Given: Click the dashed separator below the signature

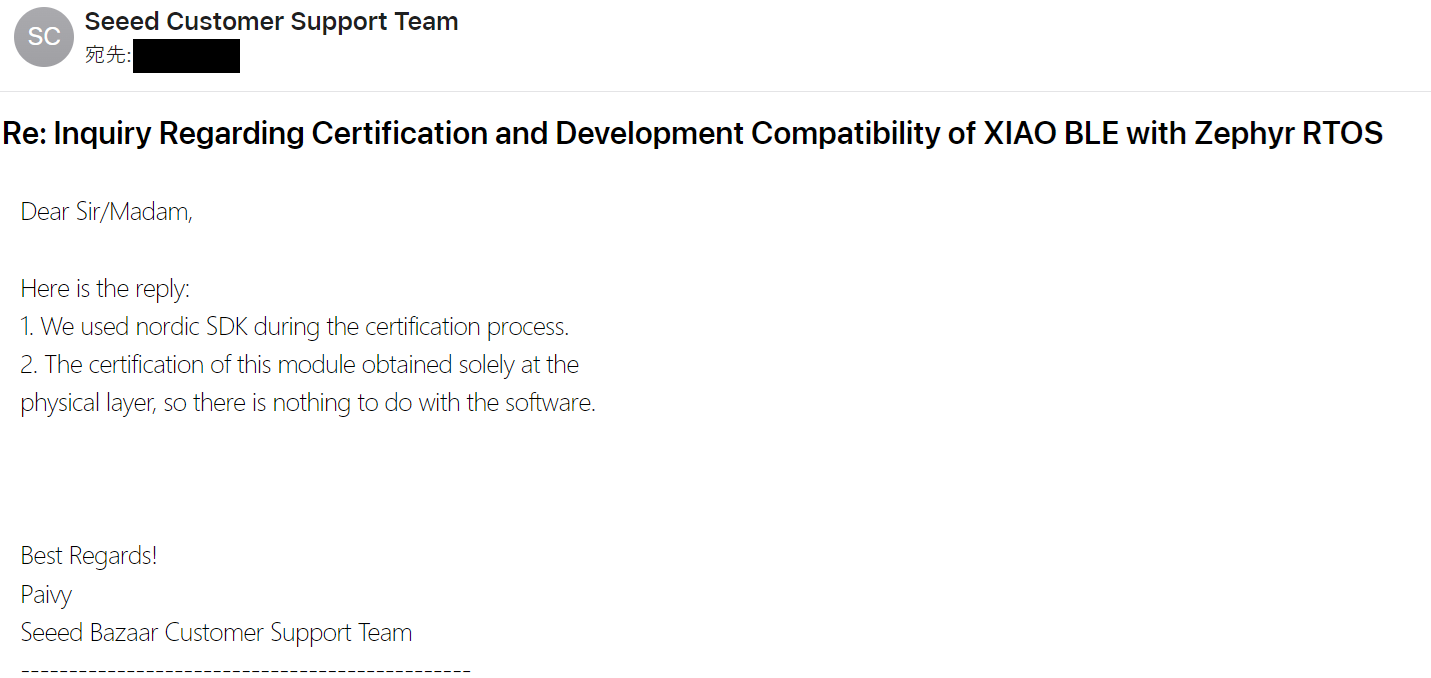Looking at the screenshot, I should [x=245, y=669].
